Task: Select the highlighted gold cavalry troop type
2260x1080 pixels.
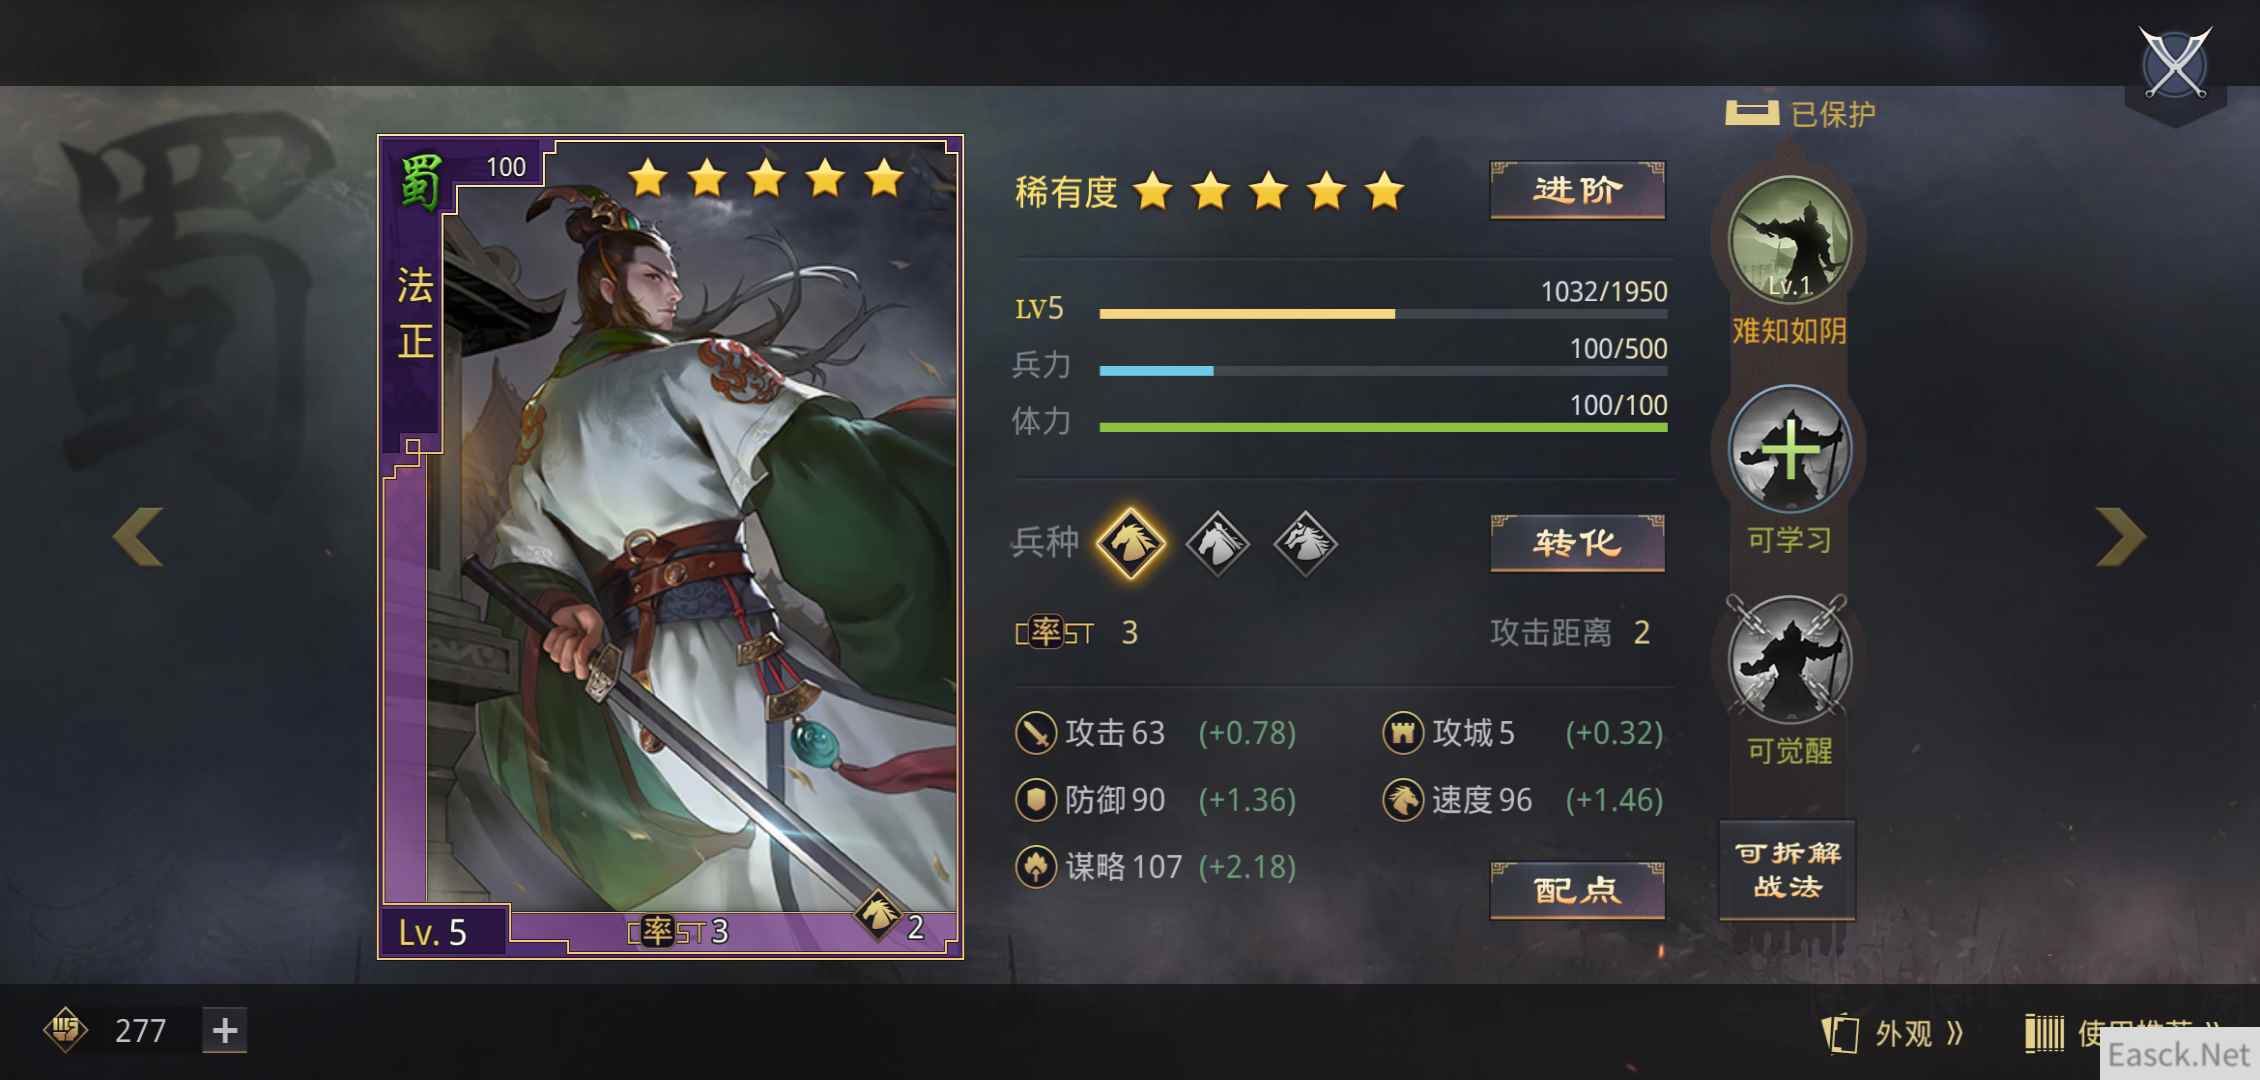Action: point(1130,543)
